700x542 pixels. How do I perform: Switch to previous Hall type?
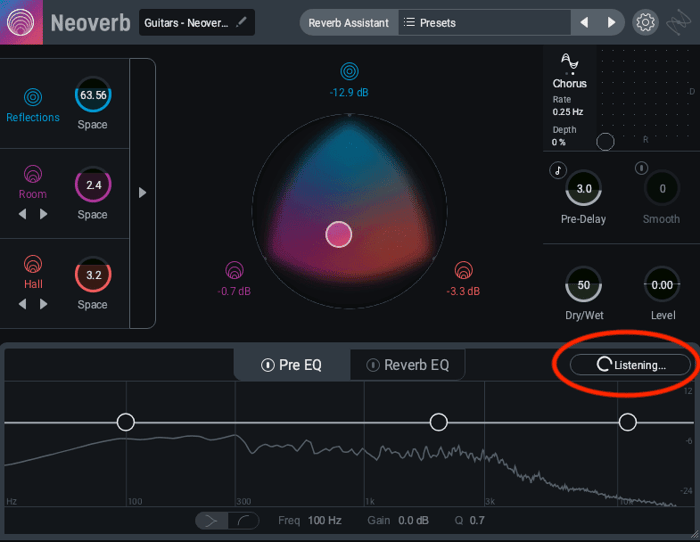tap(23, 304)
